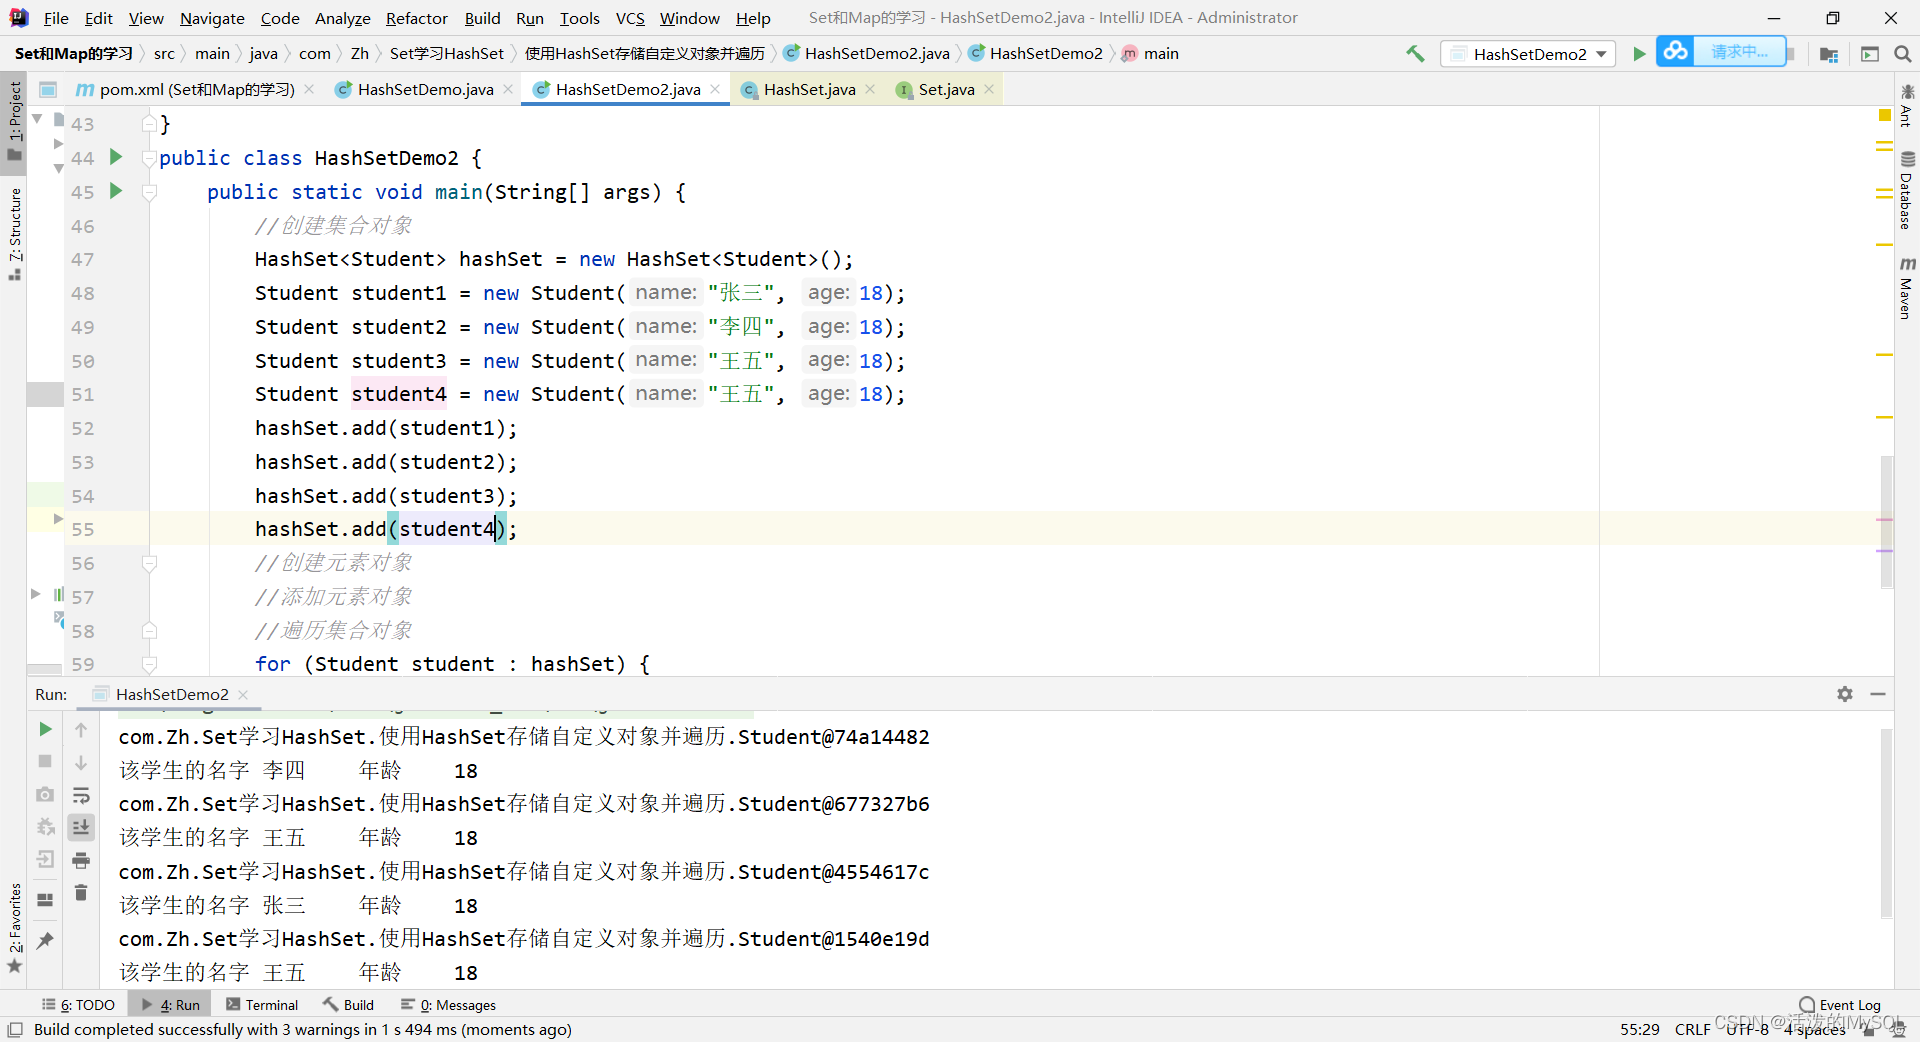
Task: Open the Refactor menu
Action: click(x=417, y=18)
